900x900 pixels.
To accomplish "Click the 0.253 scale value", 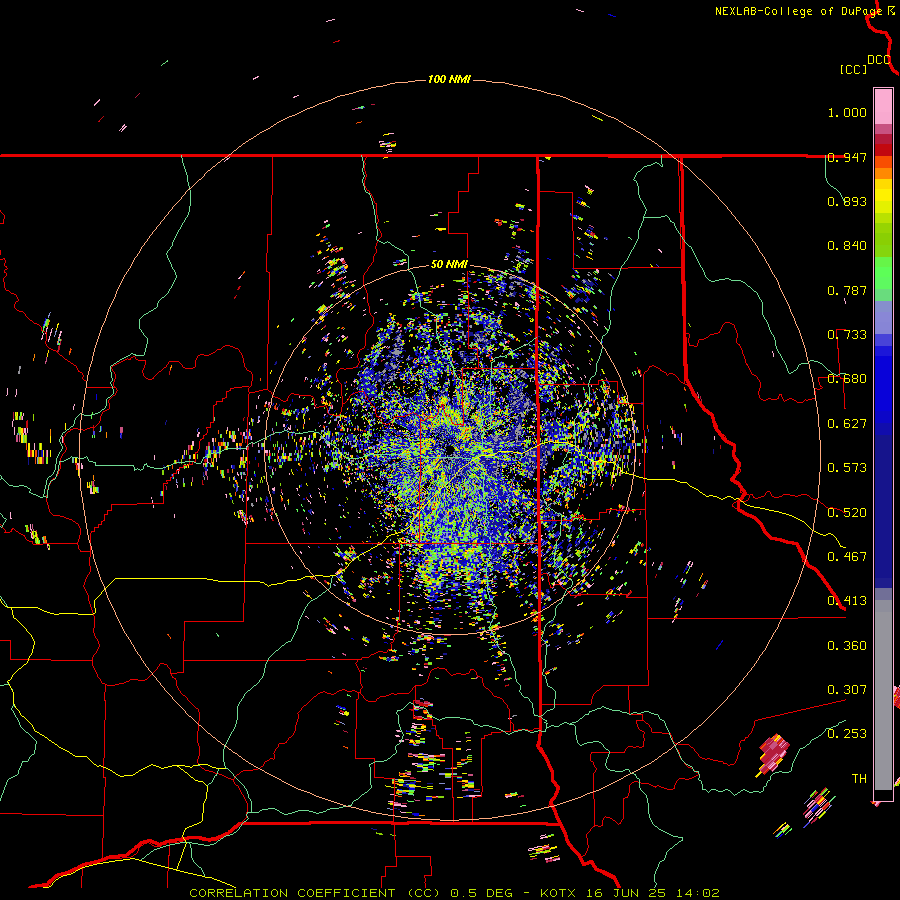I will [x=847, y=734].
